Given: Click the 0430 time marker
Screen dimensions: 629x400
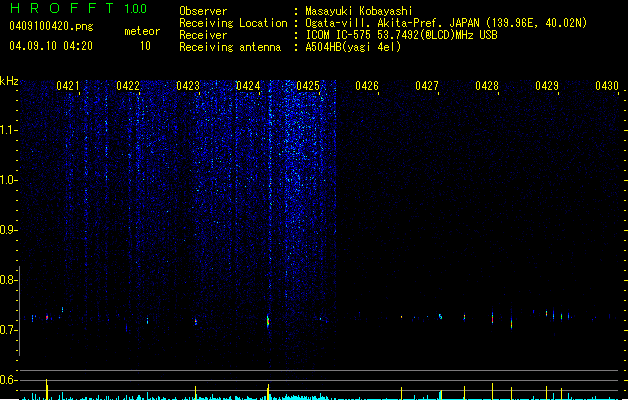Looking at the screenshot, I should (607, 86).
